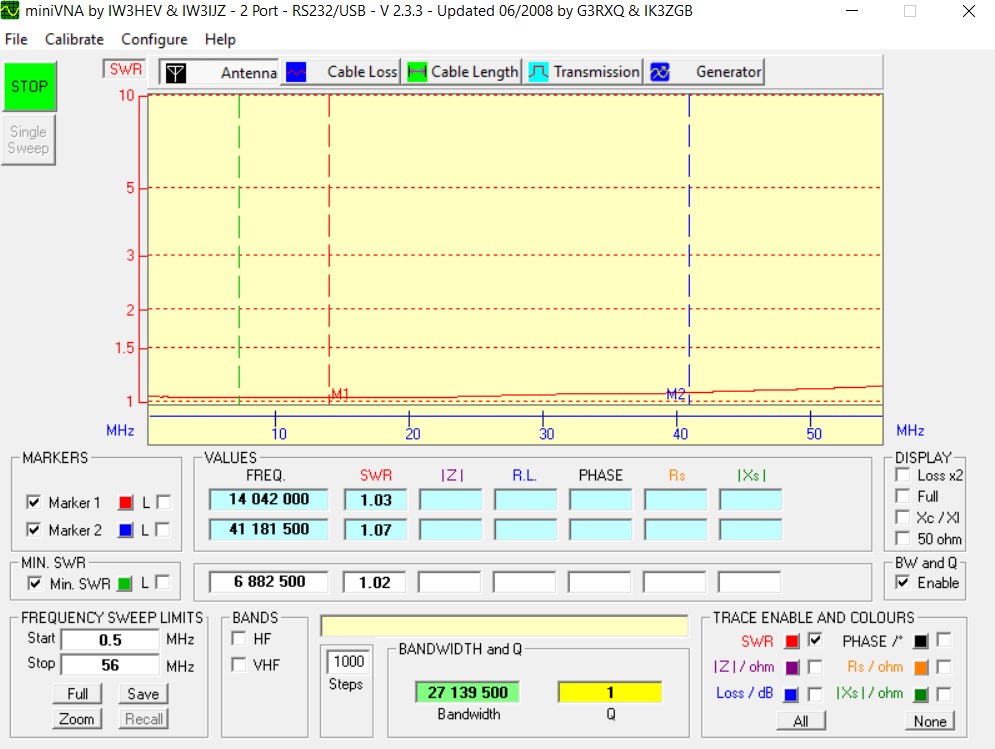Select the Antenna mode icon
995x749 pixels.
[175, 73]
